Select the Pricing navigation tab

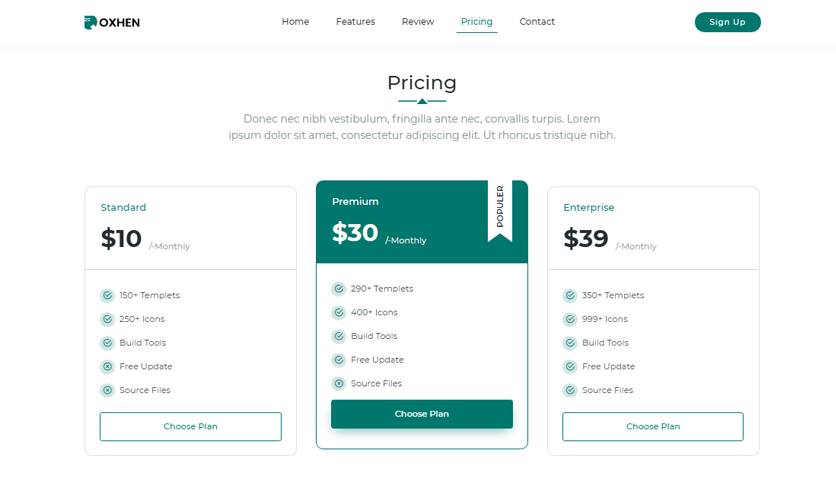477,22
